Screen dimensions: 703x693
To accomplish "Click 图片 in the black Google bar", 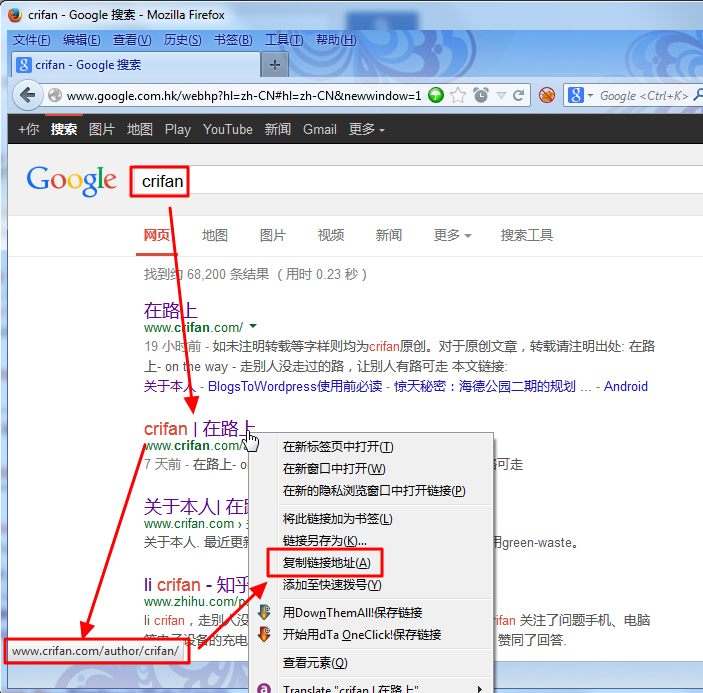I will click(102, 130).
